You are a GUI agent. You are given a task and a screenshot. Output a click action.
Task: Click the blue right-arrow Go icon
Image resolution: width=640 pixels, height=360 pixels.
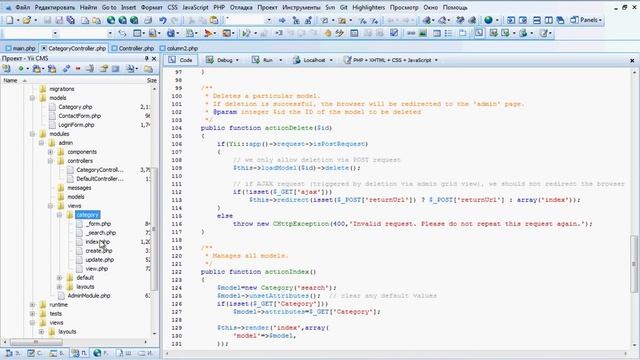tap(282, 20)
